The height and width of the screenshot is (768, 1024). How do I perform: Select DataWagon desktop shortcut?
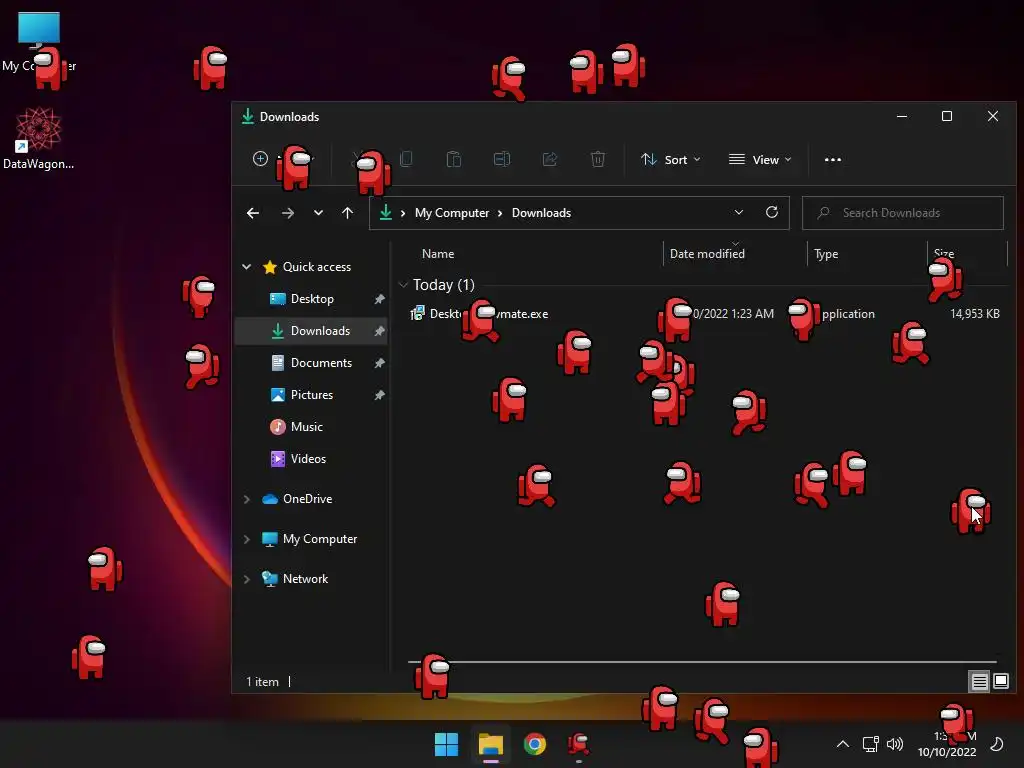point(39,138)
